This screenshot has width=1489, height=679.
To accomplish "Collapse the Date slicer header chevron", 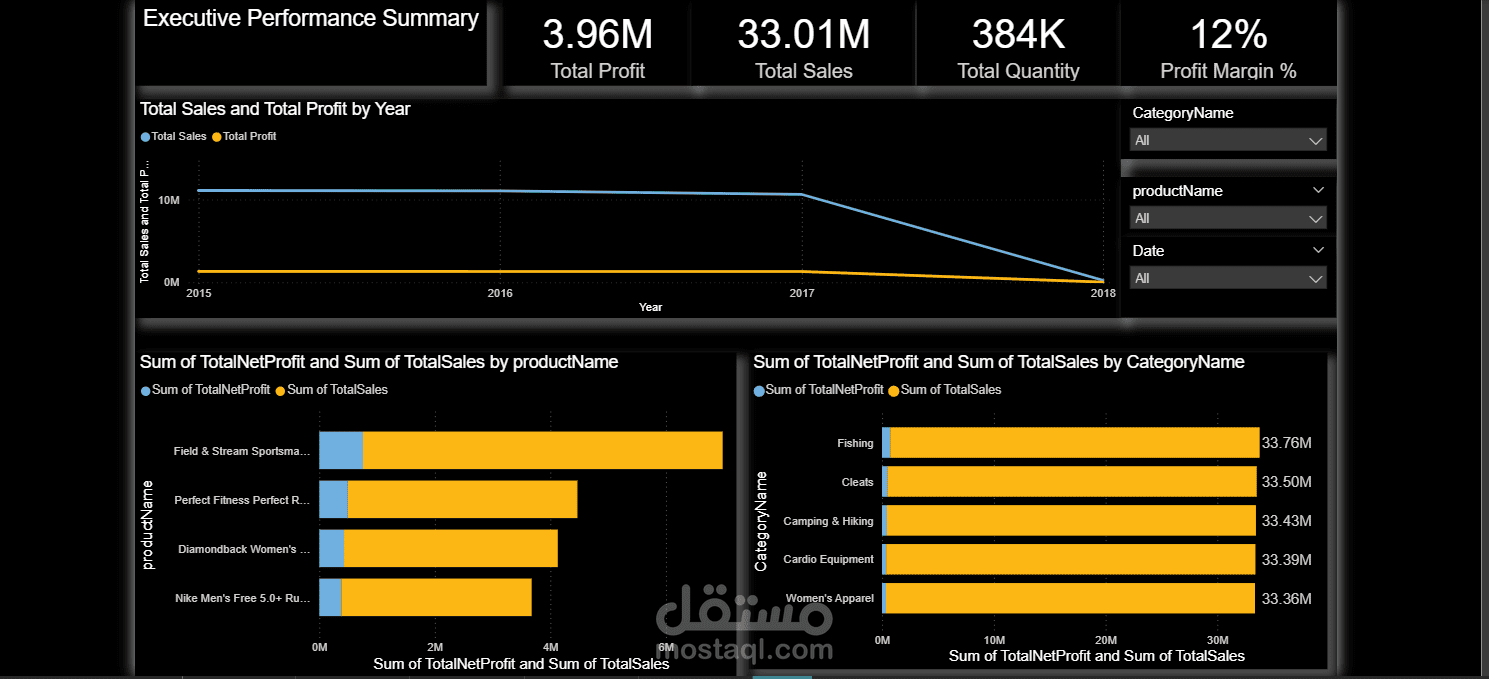I will [x=1318, y=249].
